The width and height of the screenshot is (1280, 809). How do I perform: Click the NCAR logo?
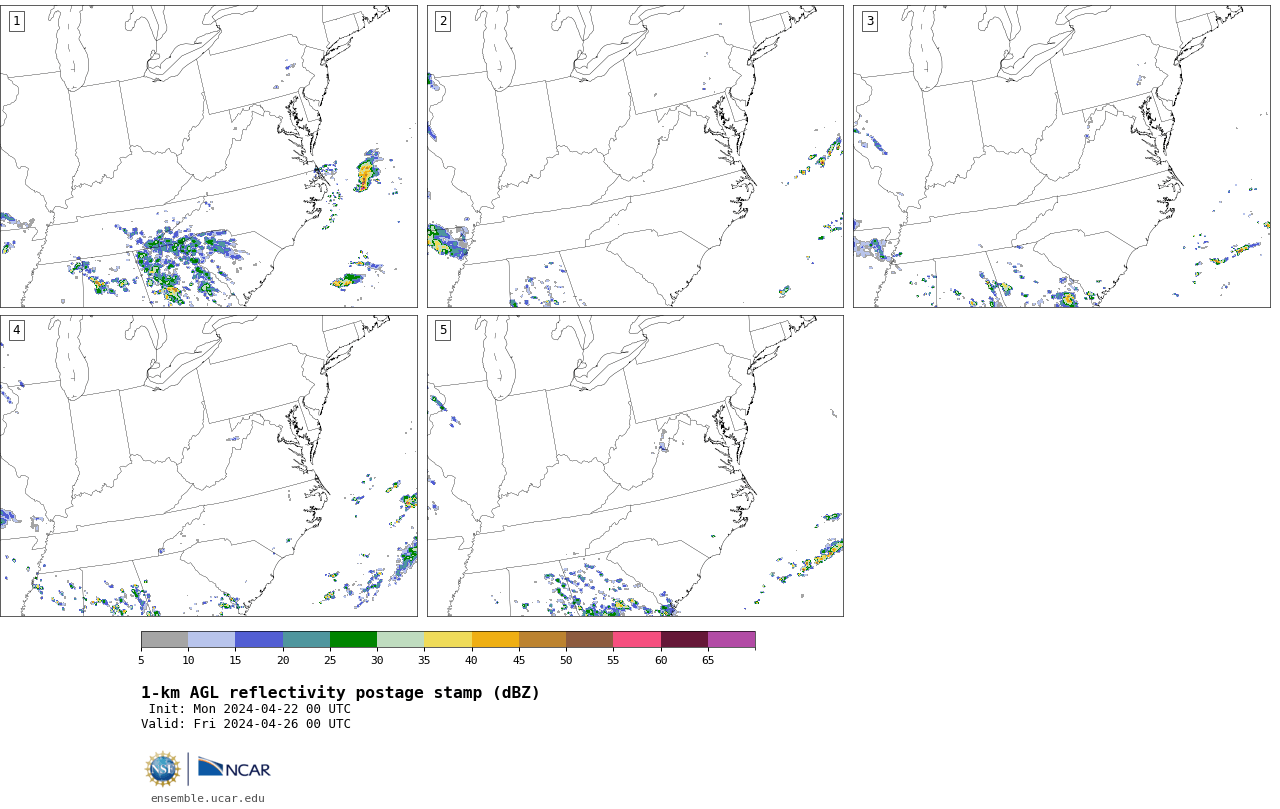[234, 768]
